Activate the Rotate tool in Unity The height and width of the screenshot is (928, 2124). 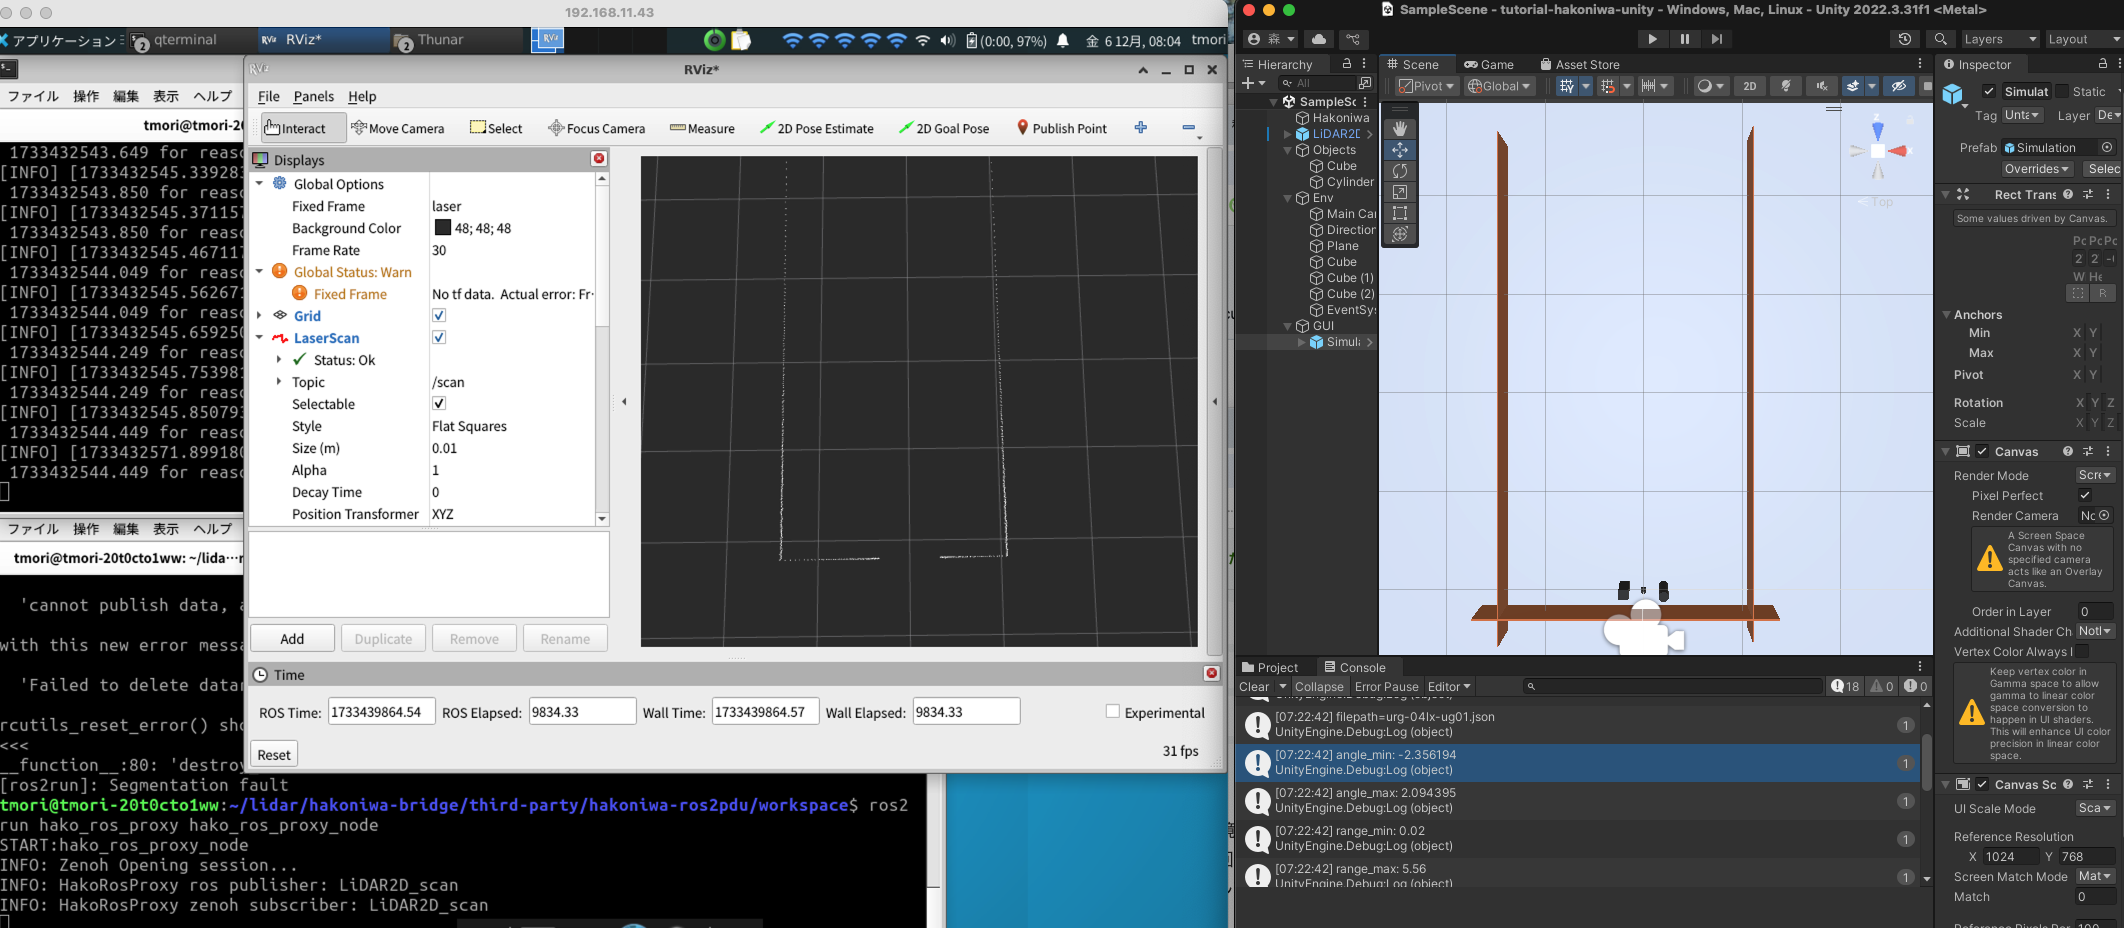coord(1399,171)
